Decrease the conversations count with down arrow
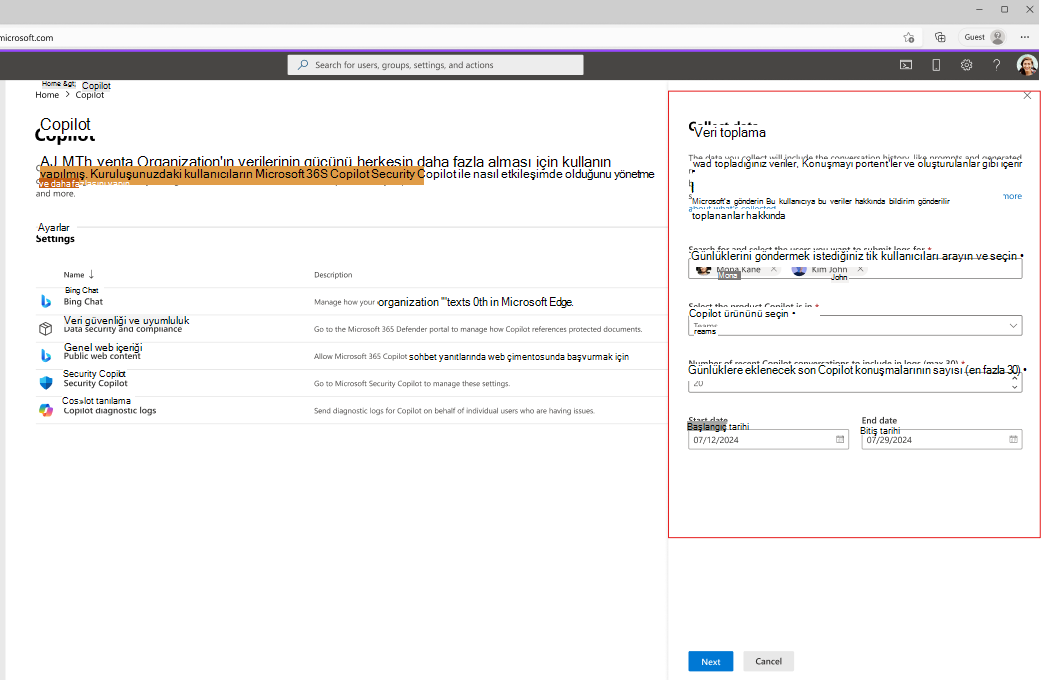This screenshot has width=1041, height=680. coord(1014,387)
